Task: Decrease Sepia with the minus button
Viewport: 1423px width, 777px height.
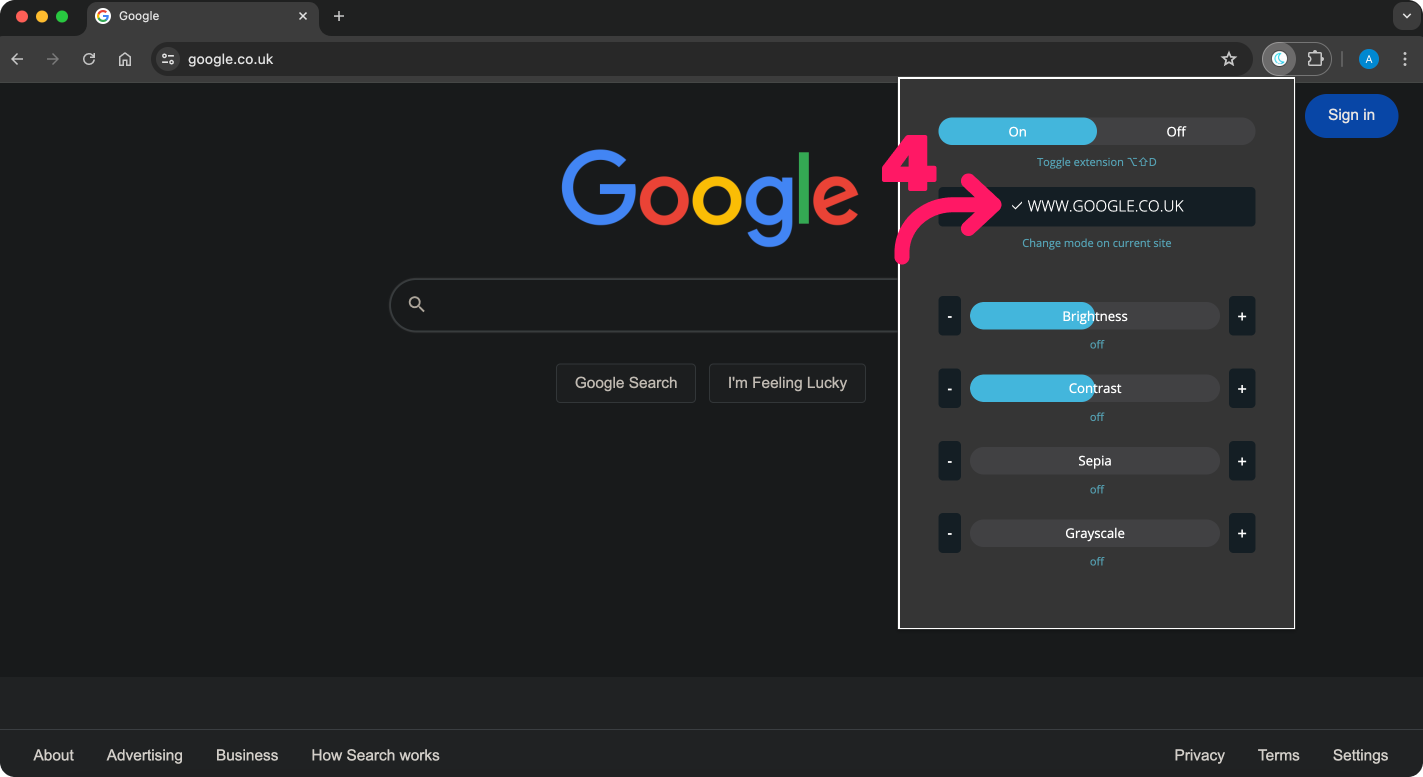Action: pos(949,461)
